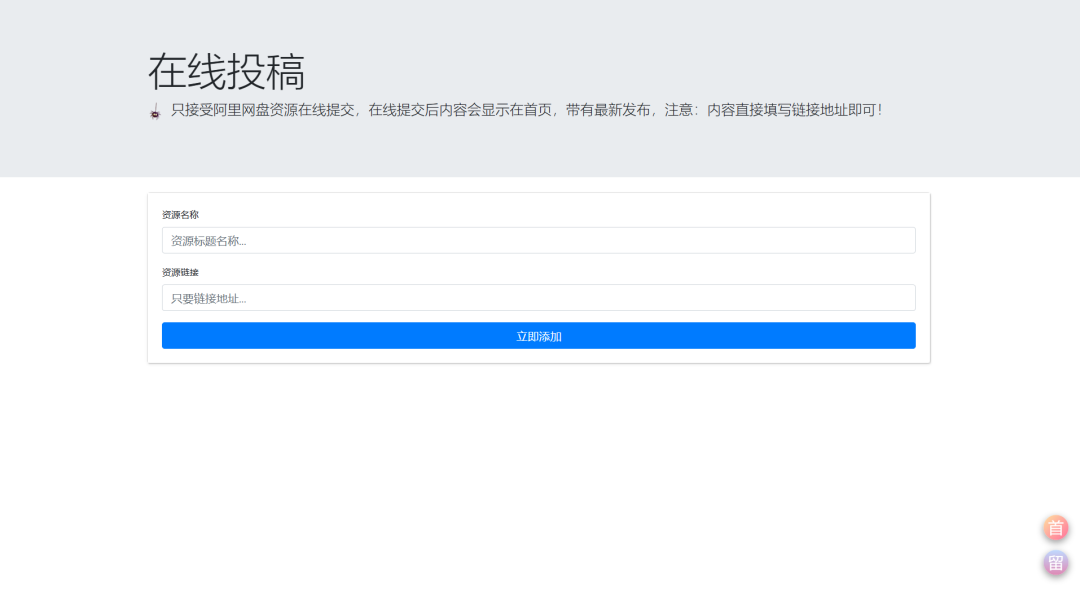Click the submission instructions text line
Viewport: 1080px width, 609px height.
pyautogui.click(x=520, y=110)
